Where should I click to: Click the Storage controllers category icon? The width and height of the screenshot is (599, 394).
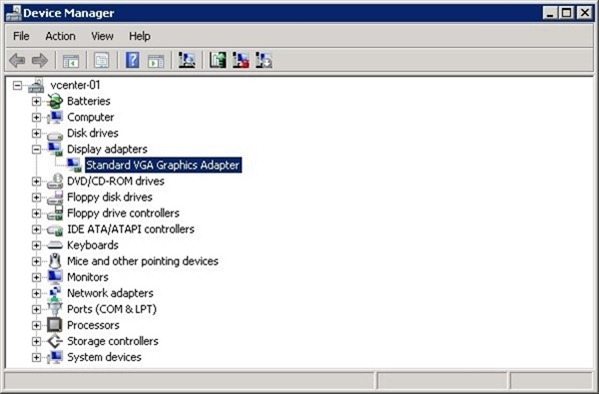tap(55, 341)
